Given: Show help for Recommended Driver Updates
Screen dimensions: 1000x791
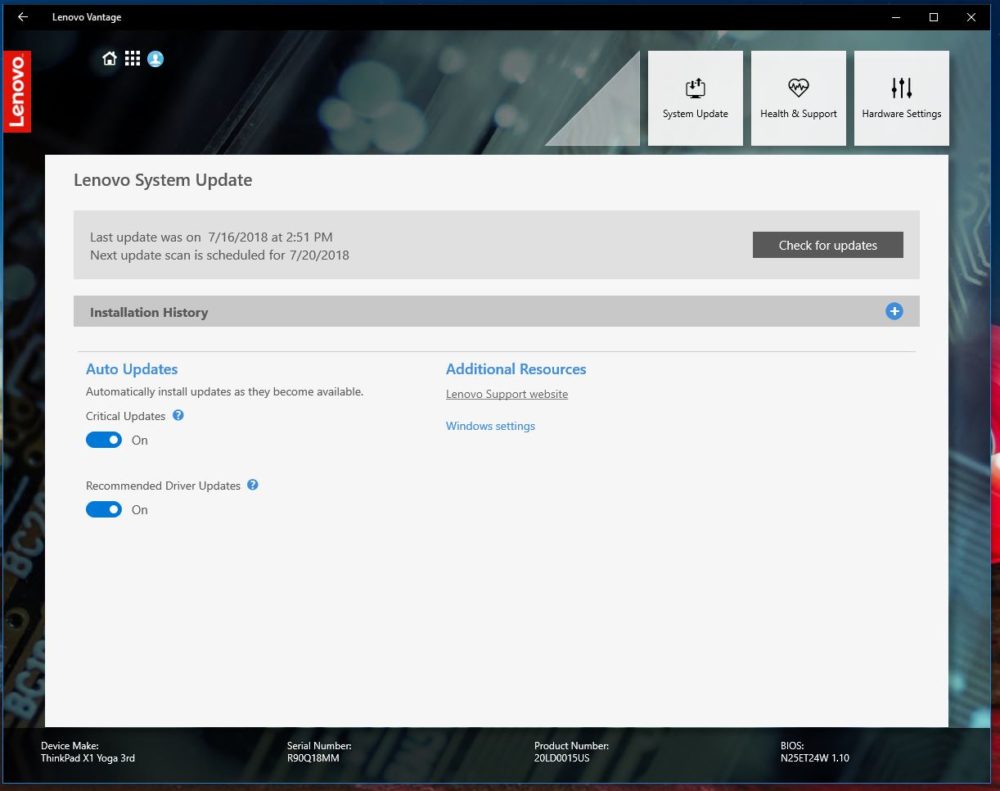Looking at the screenshot, I should pos(253,485).
